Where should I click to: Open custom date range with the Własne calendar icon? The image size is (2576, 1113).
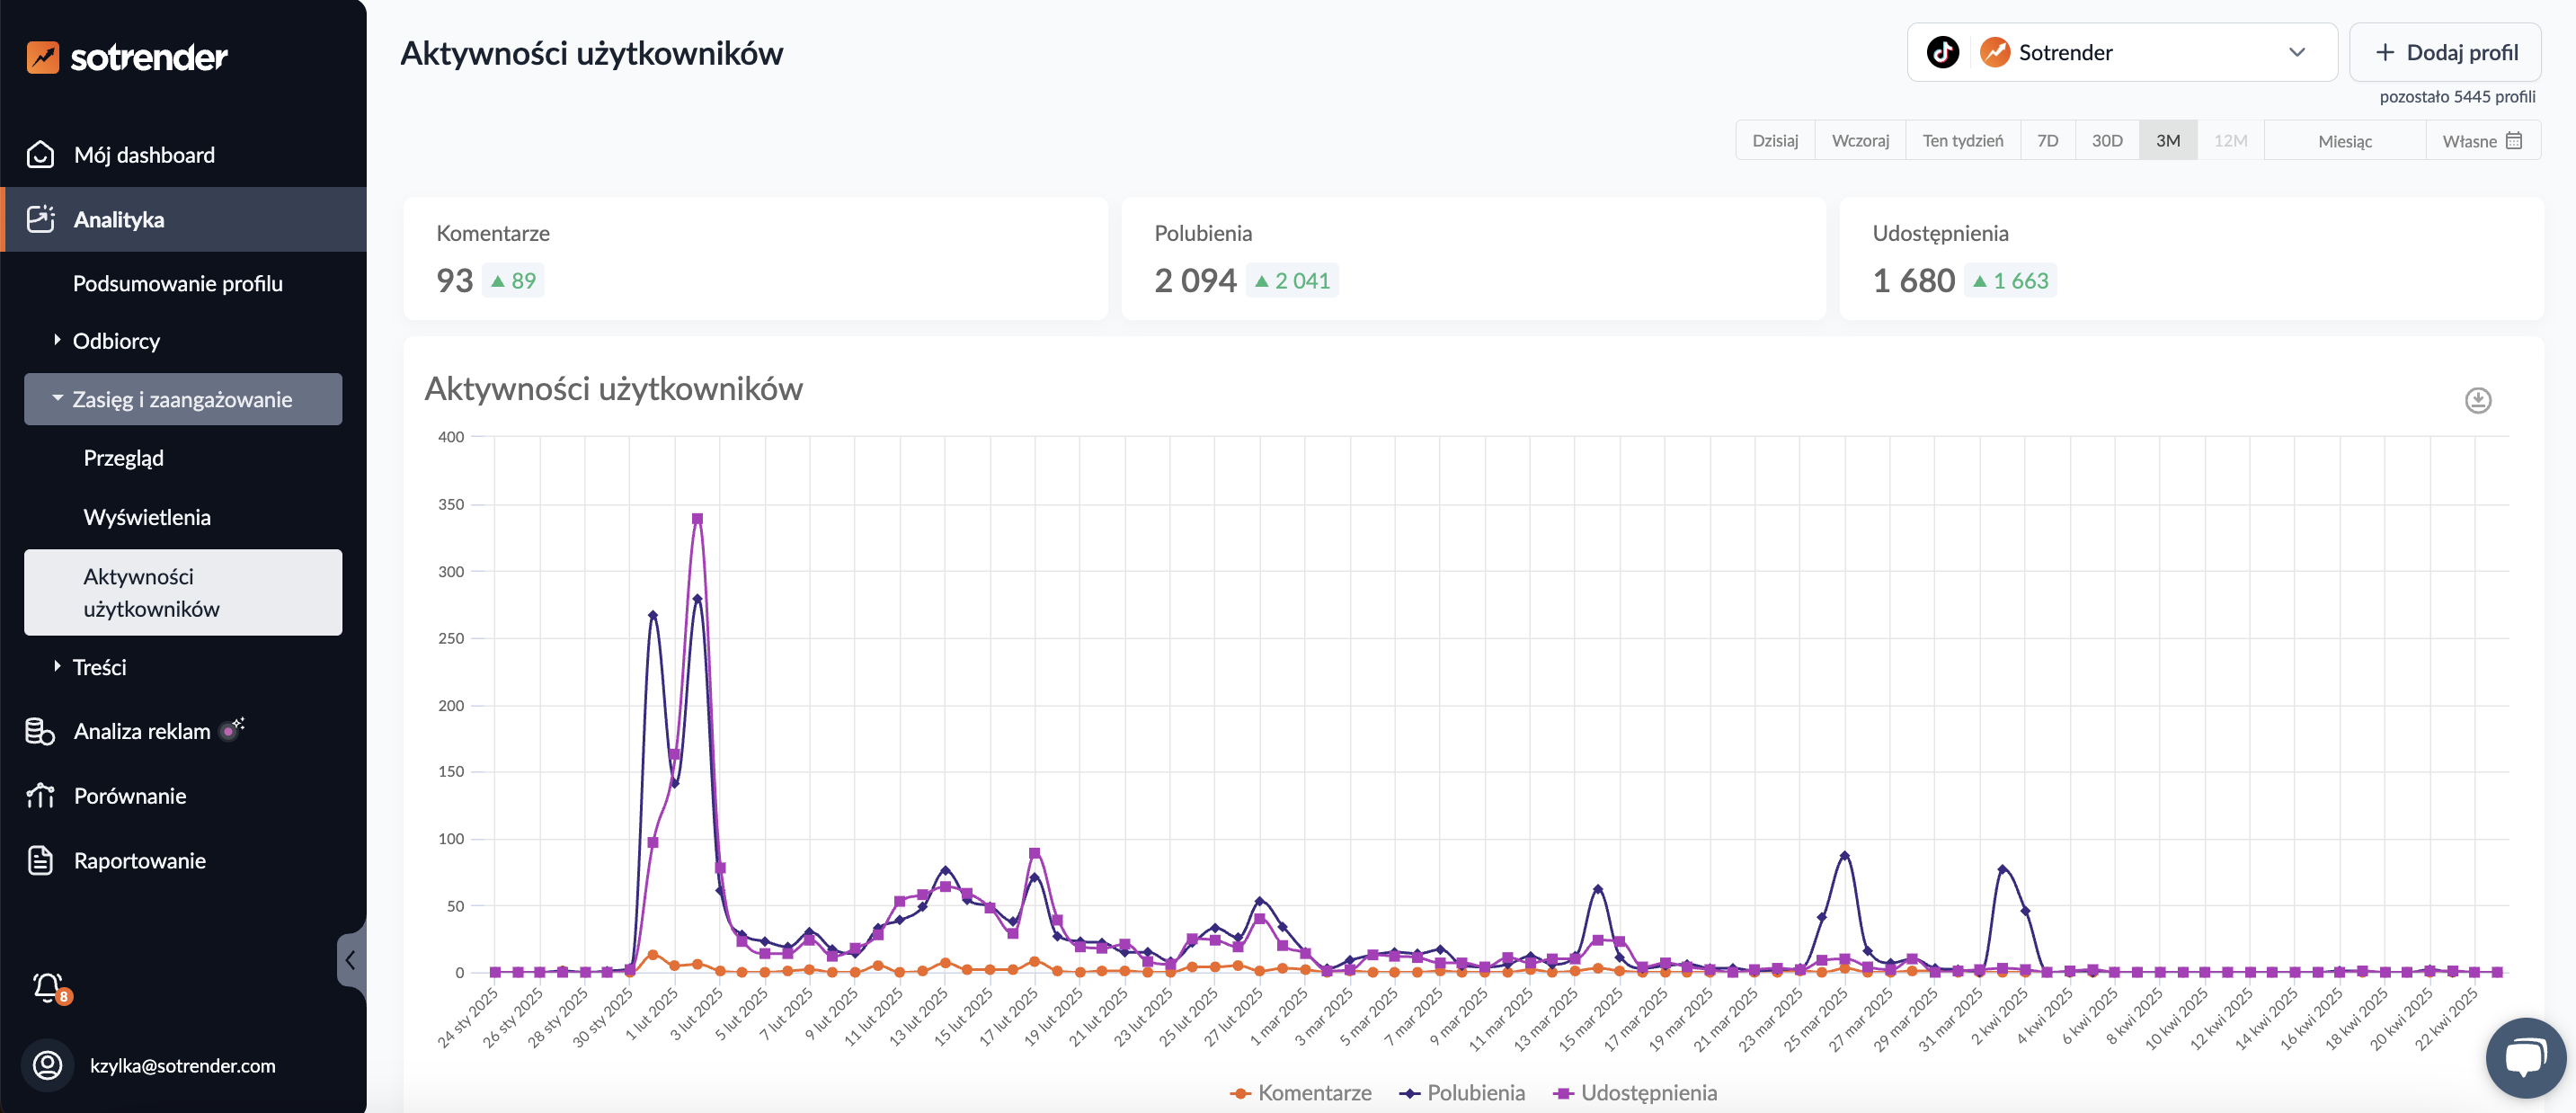[2513, 141]
